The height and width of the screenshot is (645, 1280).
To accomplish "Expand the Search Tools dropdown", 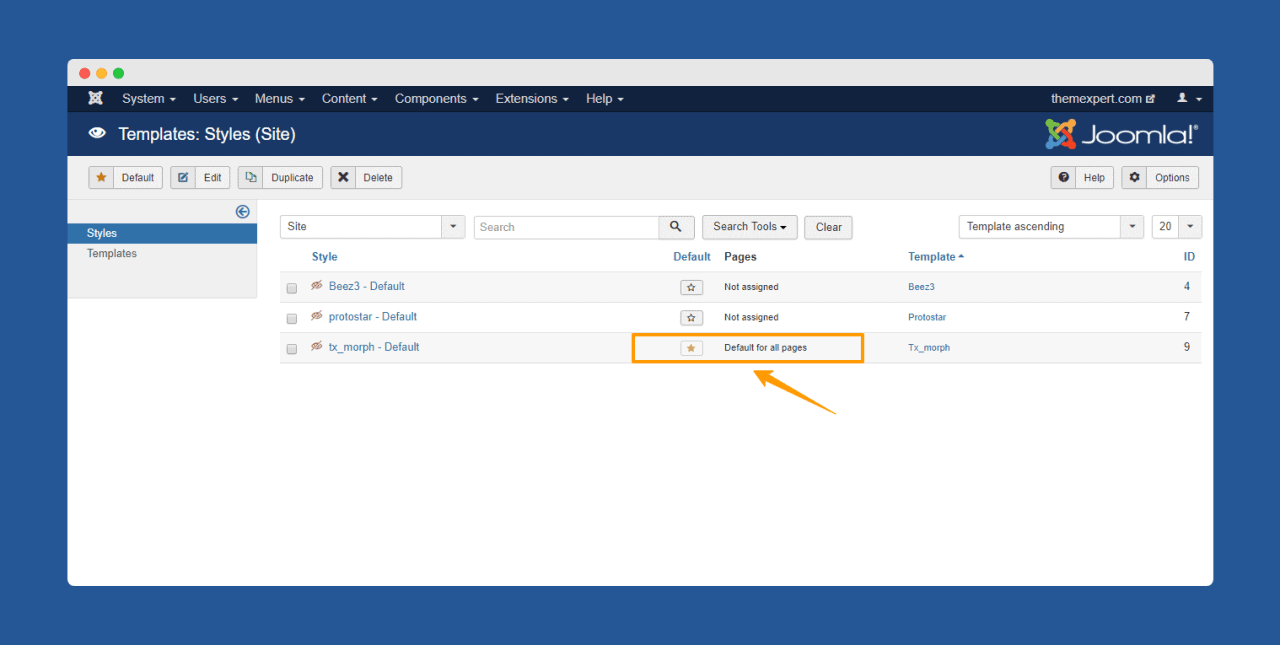I will tap(750, 227).
